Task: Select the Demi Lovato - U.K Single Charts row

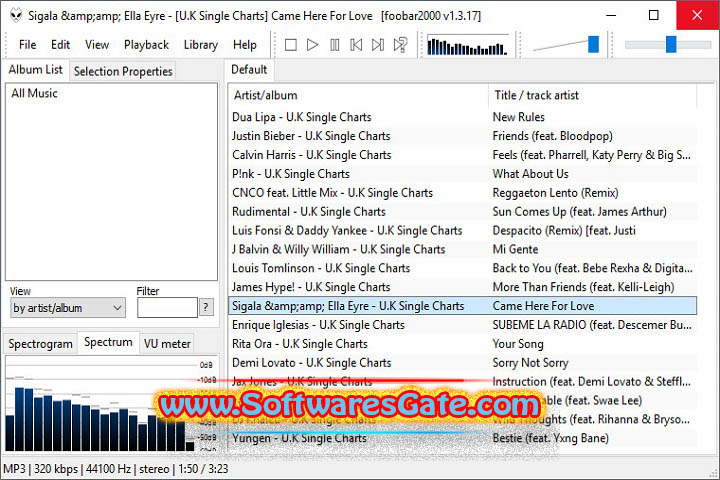Action: coord(462,362)
